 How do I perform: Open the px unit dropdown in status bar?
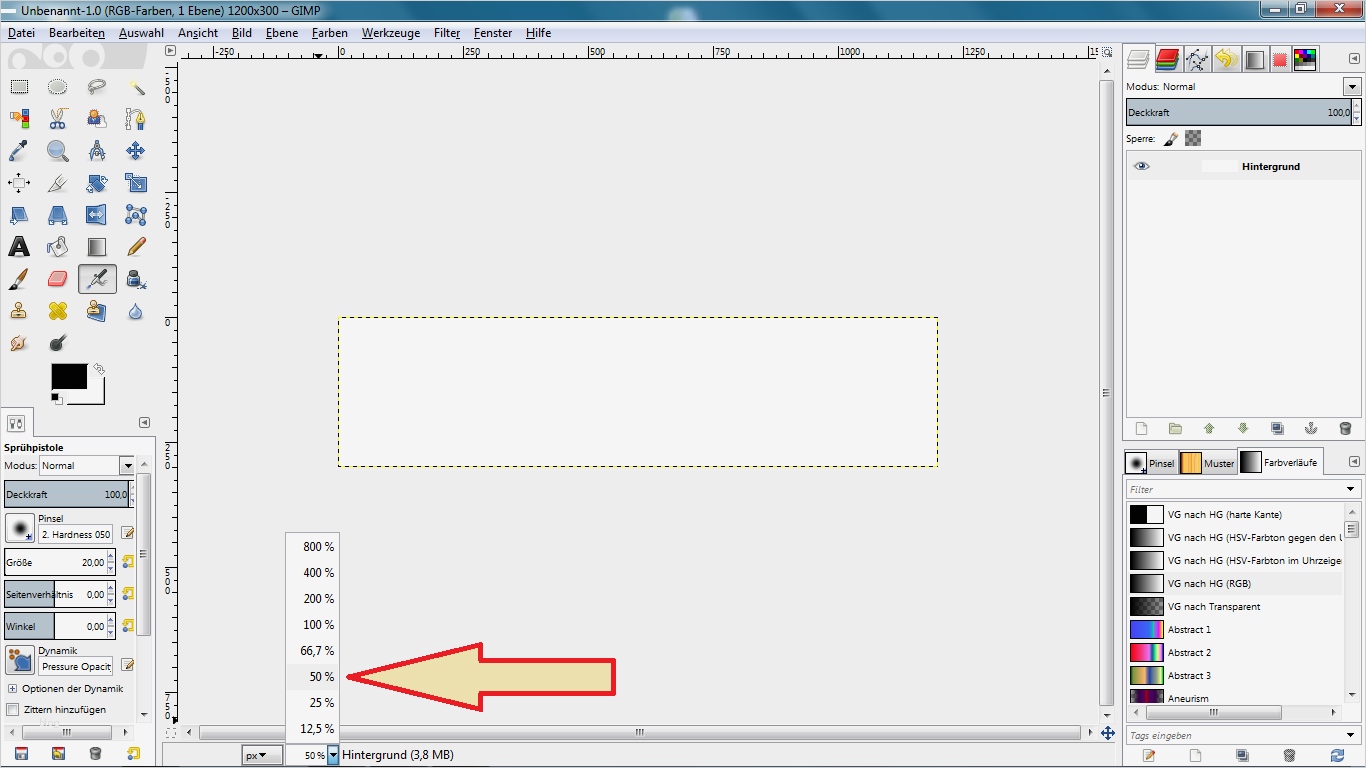(x=261, y=755)
